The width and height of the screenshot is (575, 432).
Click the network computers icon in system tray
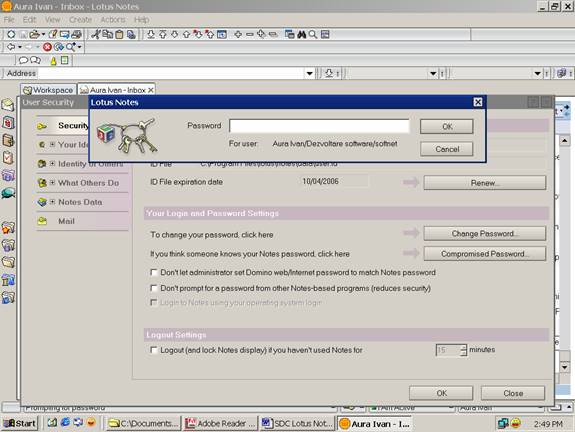(503, 424)
